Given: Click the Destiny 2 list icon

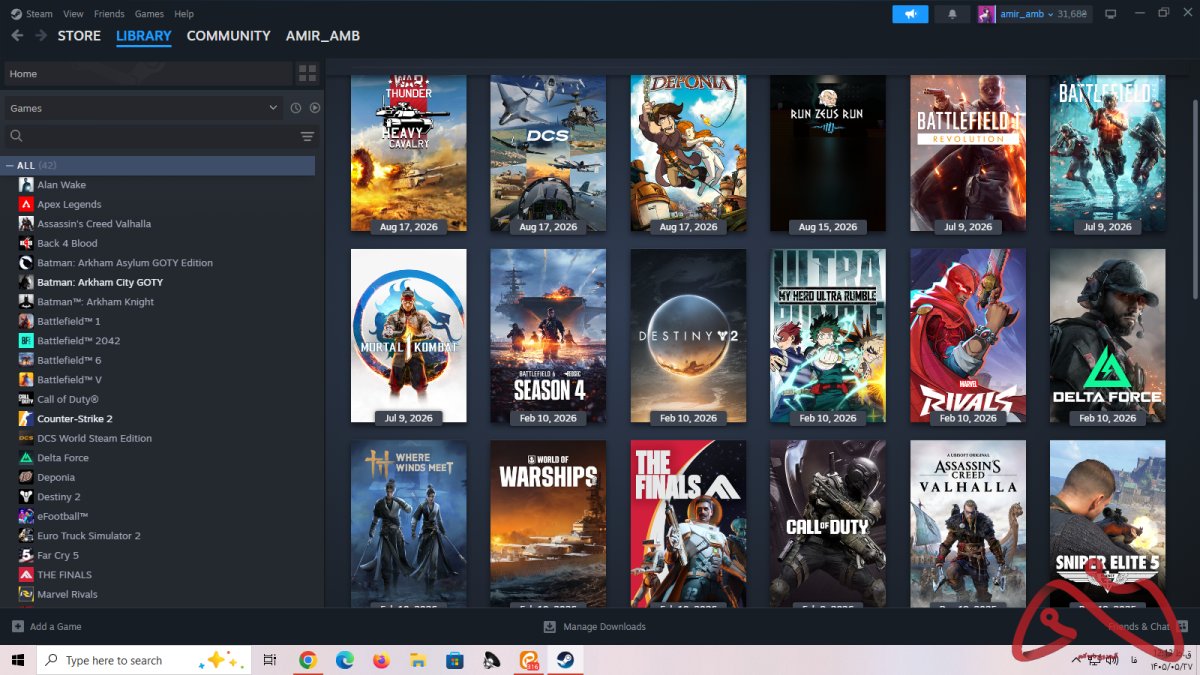Looking at the screenshot, I should (26, 497).
